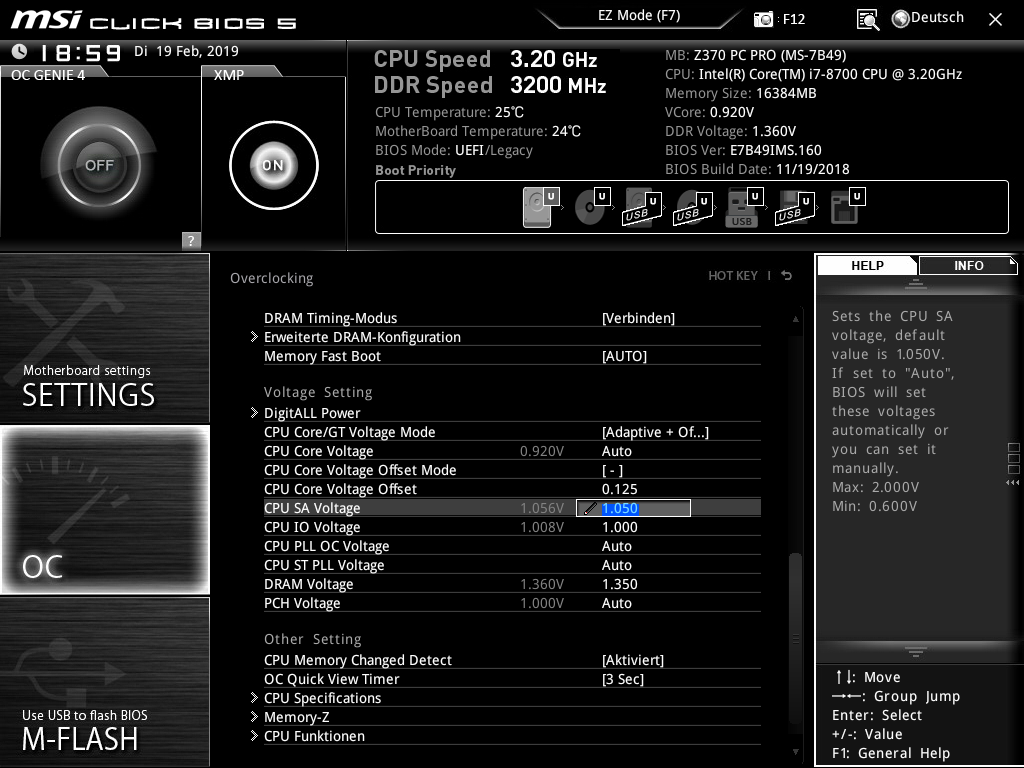Select CPU Core Voltage Offset value 0.125
This screenshot has height=768, width=1024.
[x=619, y=489]
